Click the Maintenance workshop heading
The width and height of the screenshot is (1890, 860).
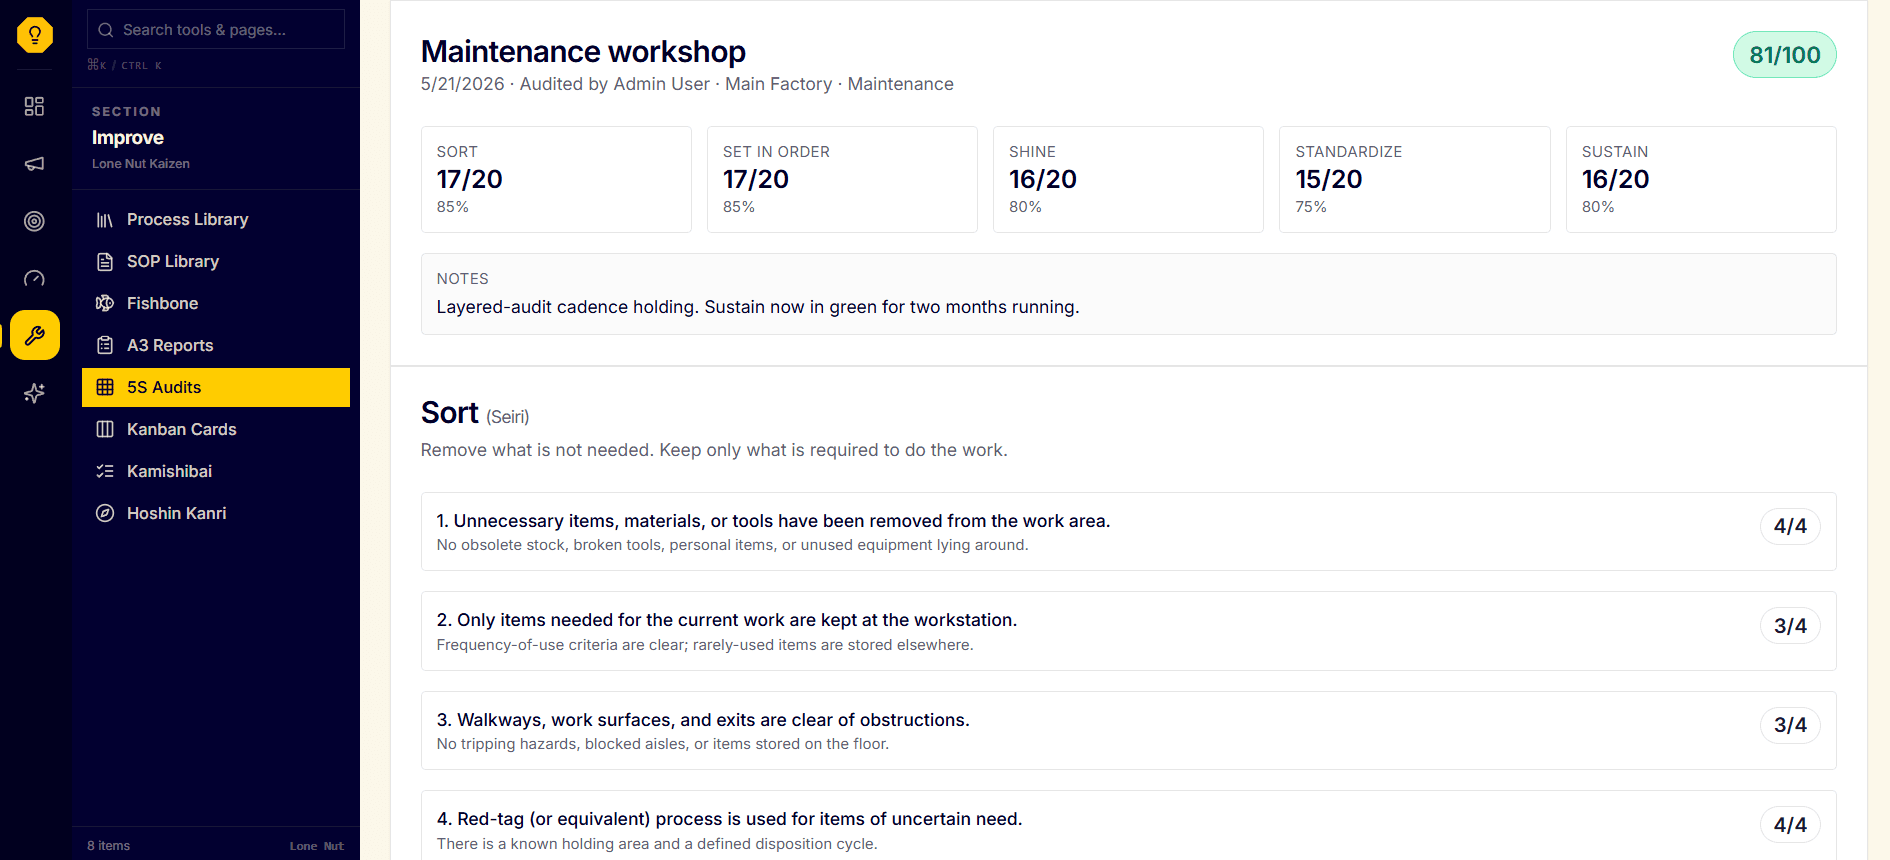[583, 51]
